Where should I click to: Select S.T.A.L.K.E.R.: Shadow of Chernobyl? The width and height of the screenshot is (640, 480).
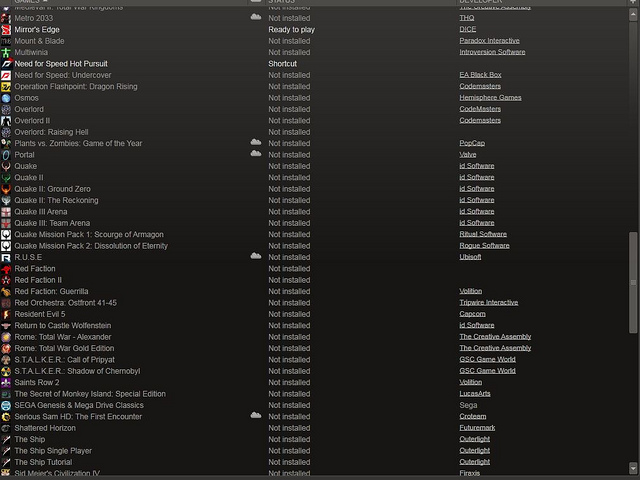coord(77,371)
